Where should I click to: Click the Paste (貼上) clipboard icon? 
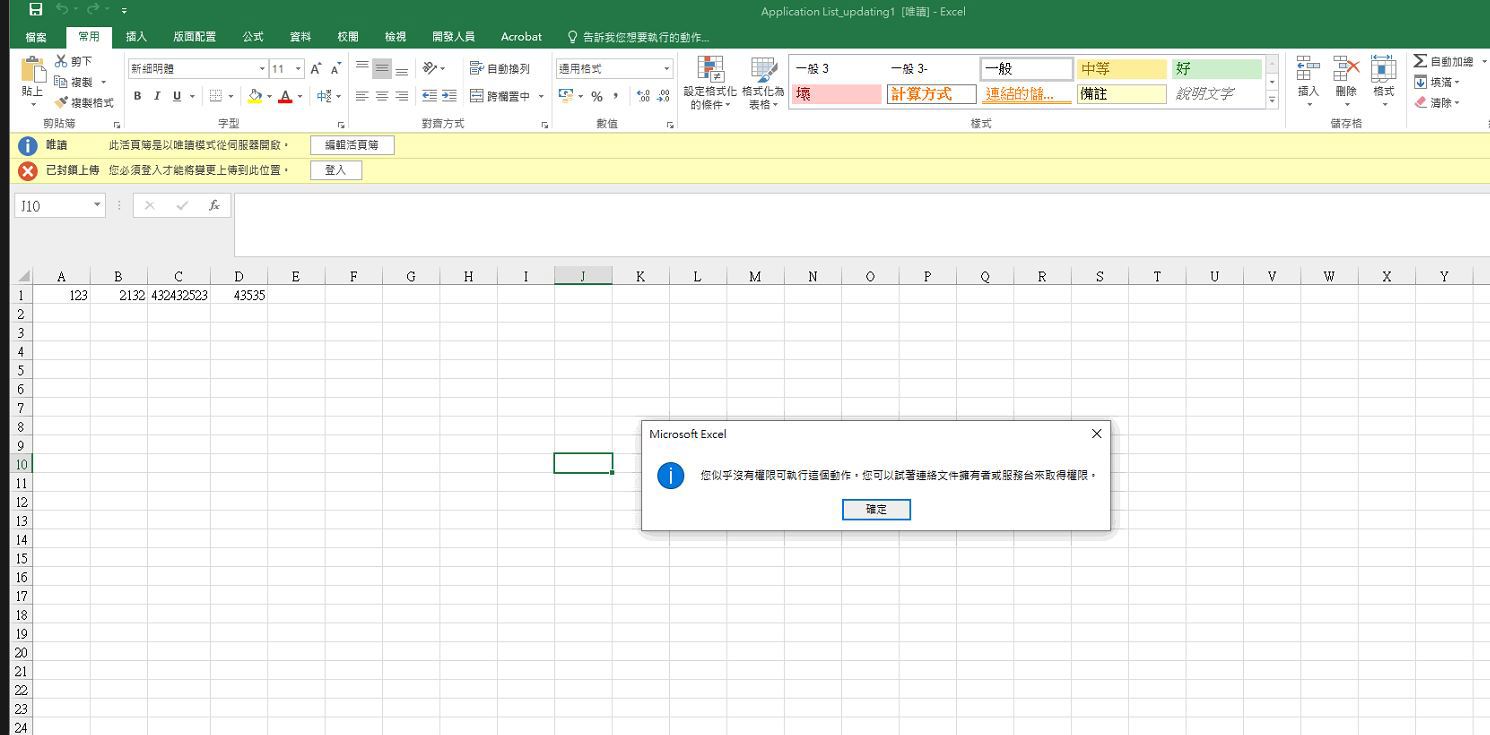pos(32,69)
